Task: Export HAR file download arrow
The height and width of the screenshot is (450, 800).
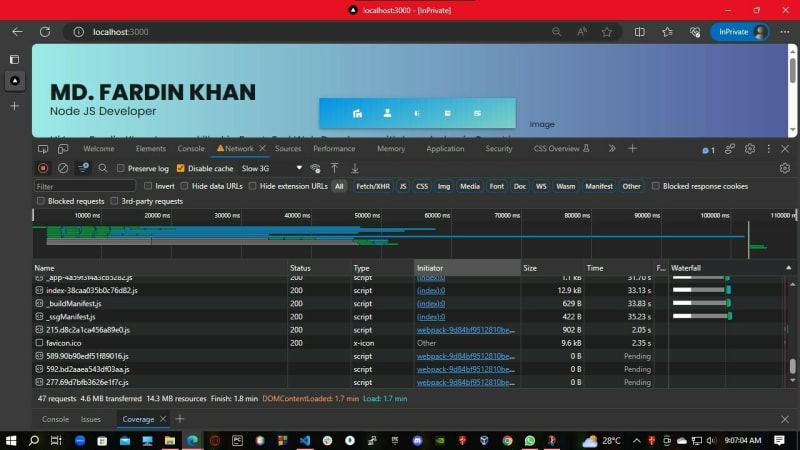Action: [x=355, y=168]
